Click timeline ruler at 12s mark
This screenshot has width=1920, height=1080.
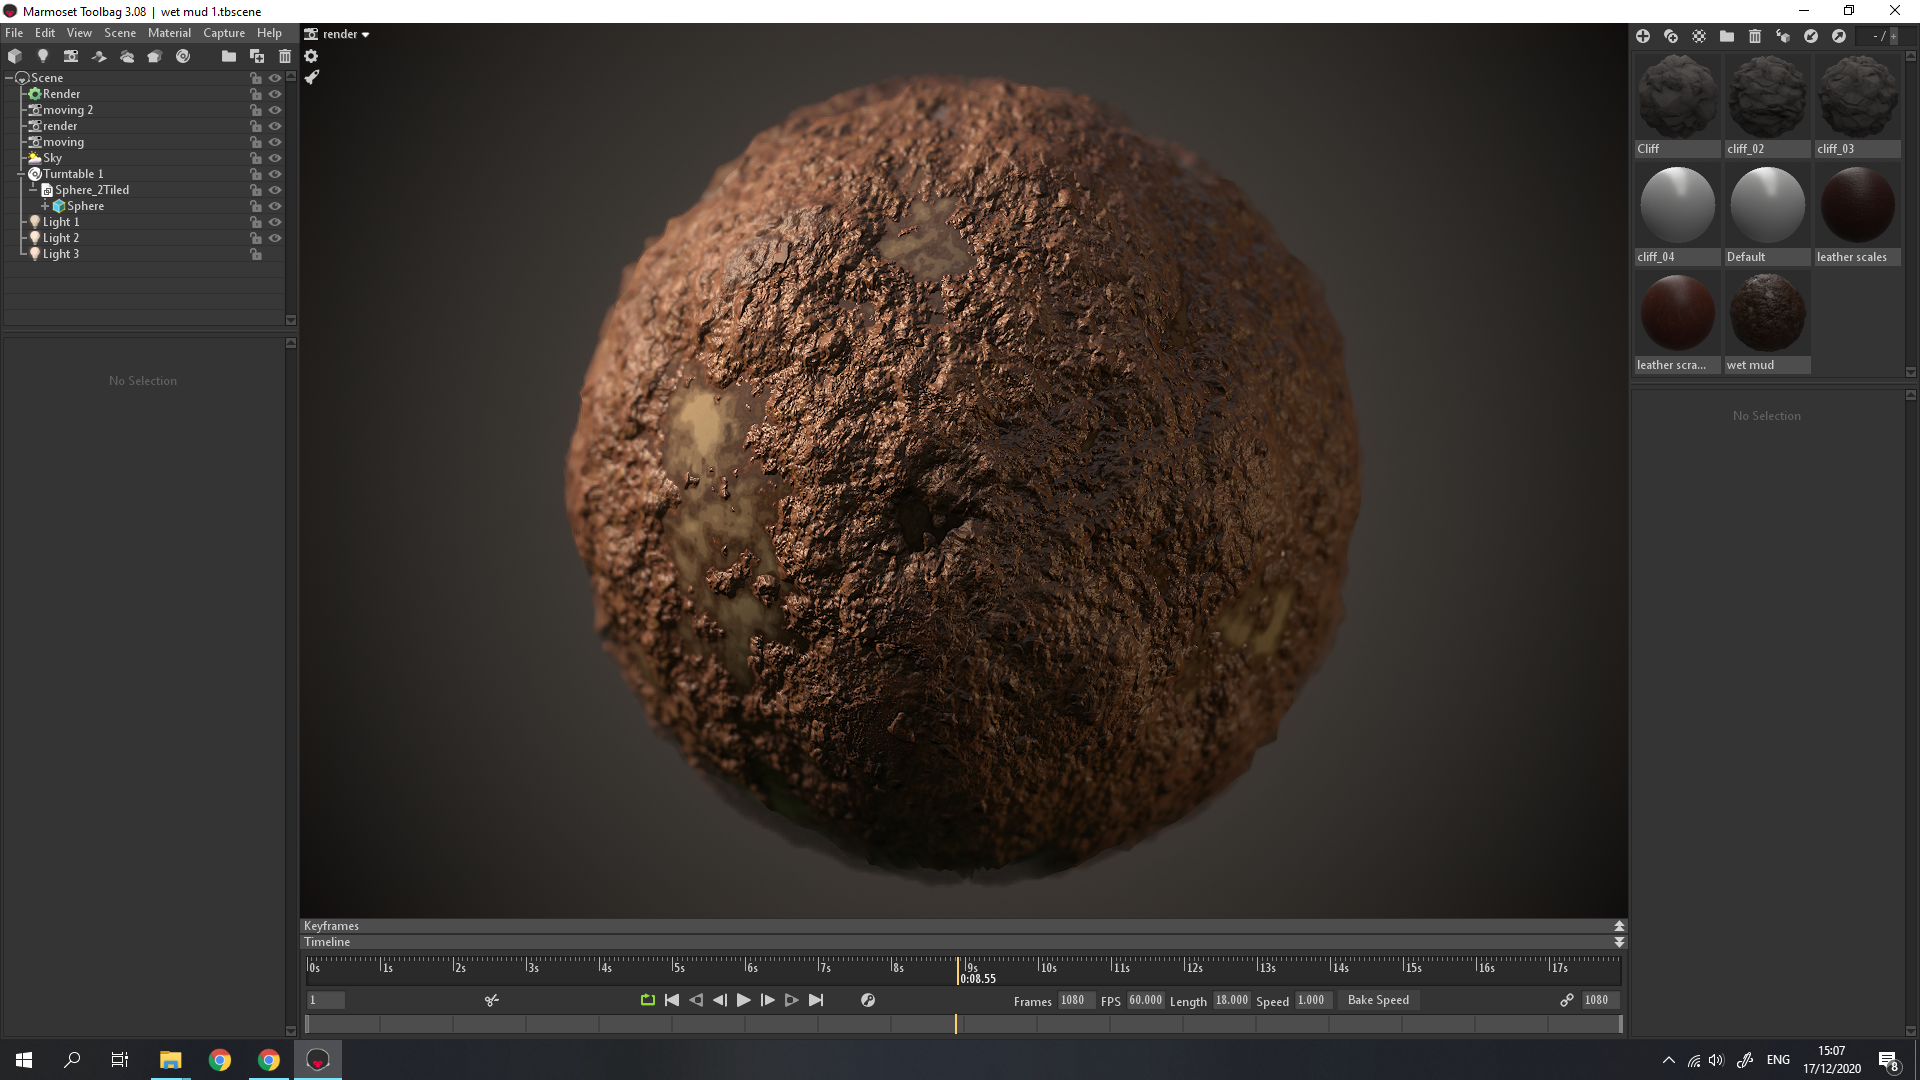[x=1185, y=966]
